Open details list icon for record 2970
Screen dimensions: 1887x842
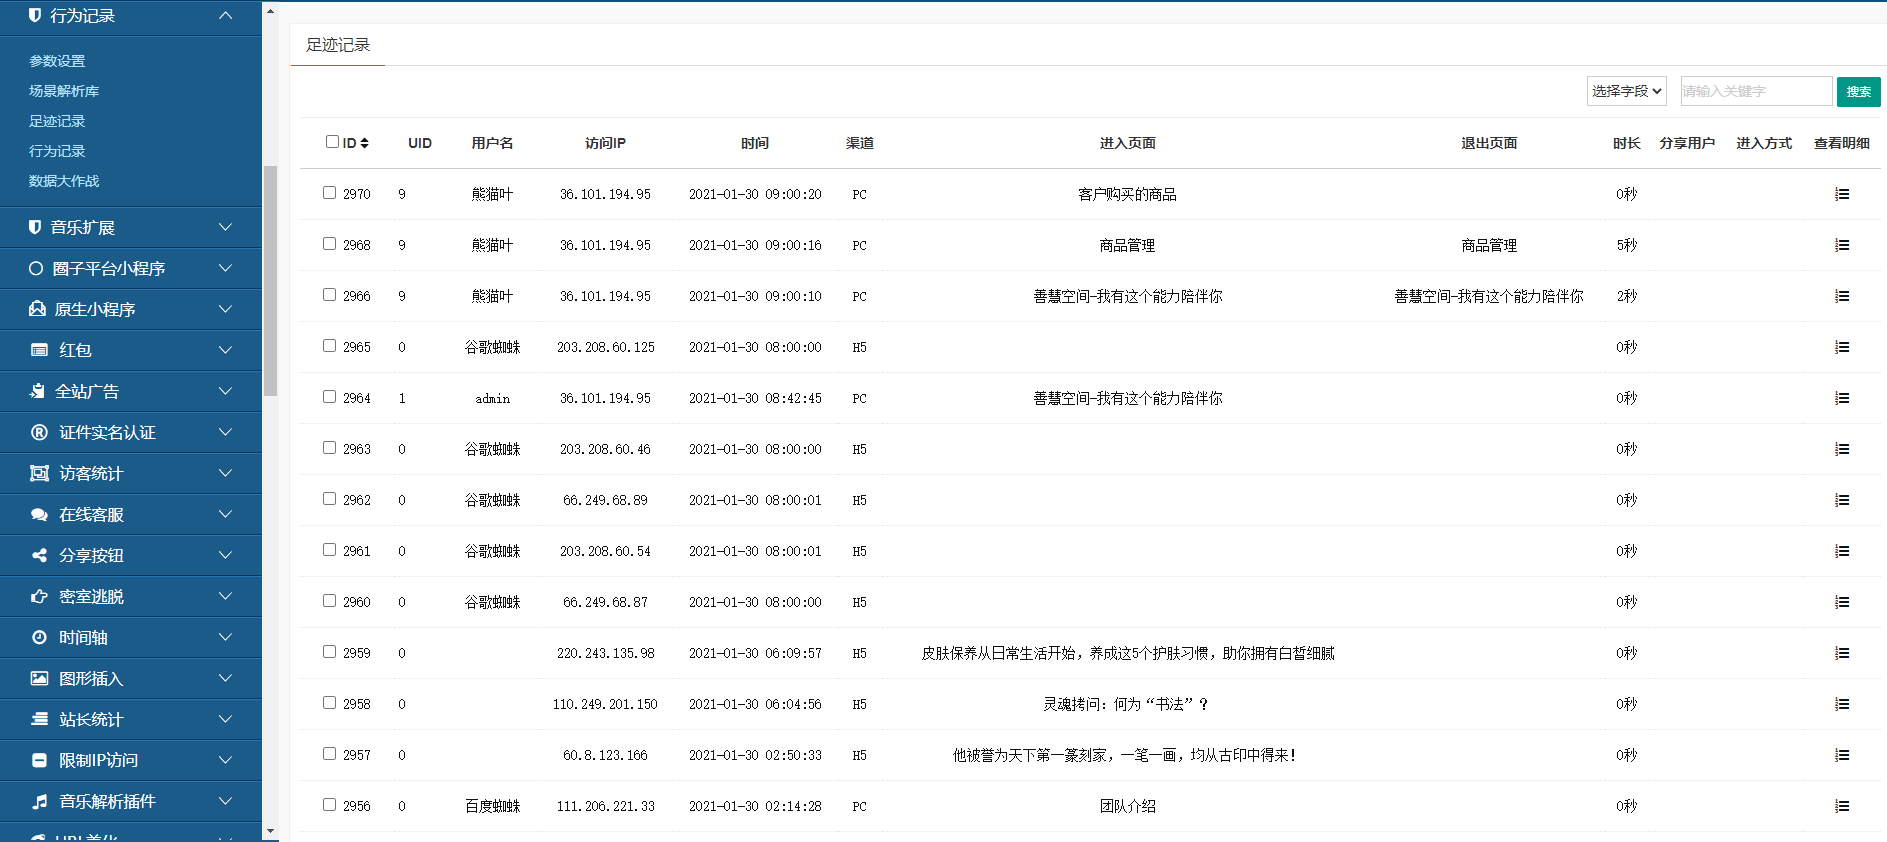[x=1841, y=194]
